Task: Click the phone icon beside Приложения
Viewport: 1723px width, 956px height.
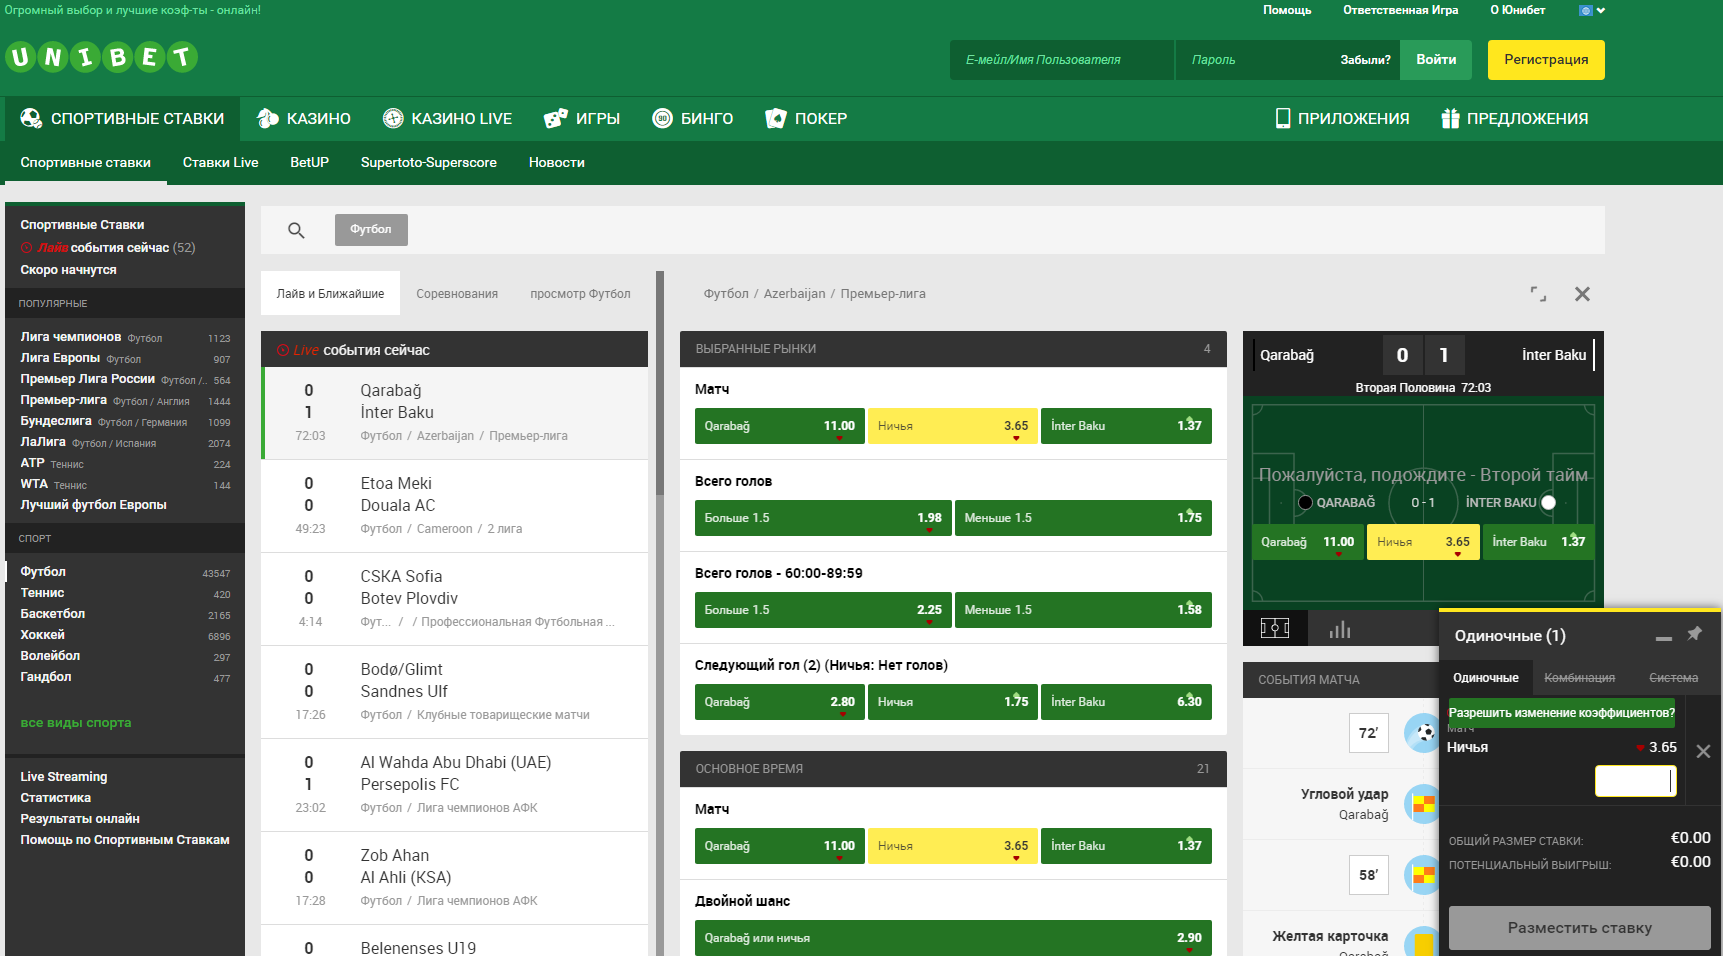Action: 1283,118
